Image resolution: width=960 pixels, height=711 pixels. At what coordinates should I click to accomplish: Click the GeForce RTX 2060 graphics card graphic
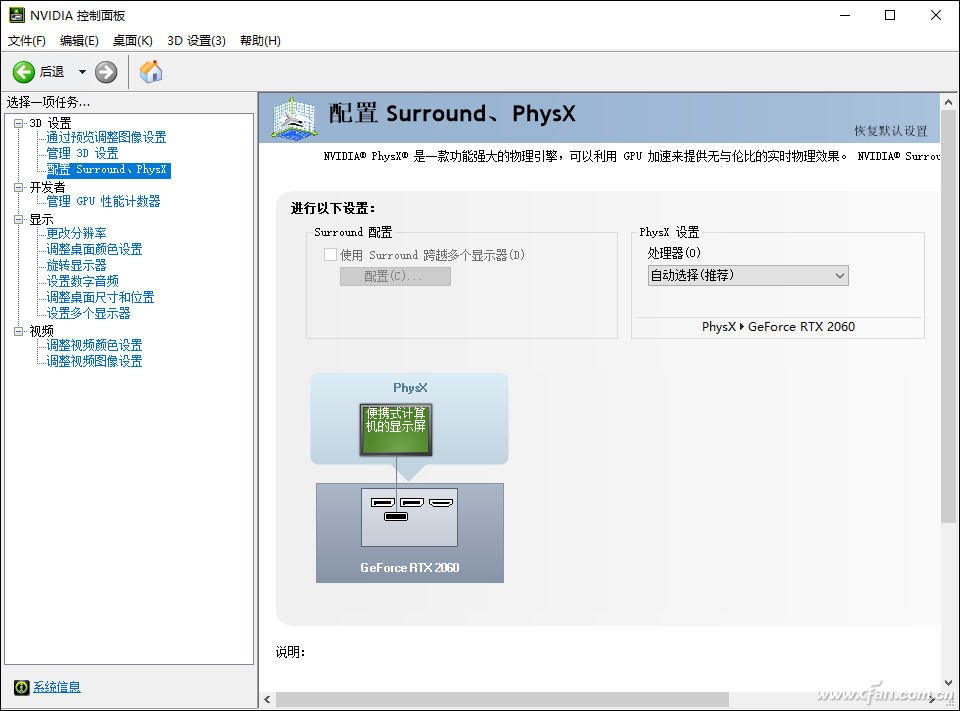(409, 516)
